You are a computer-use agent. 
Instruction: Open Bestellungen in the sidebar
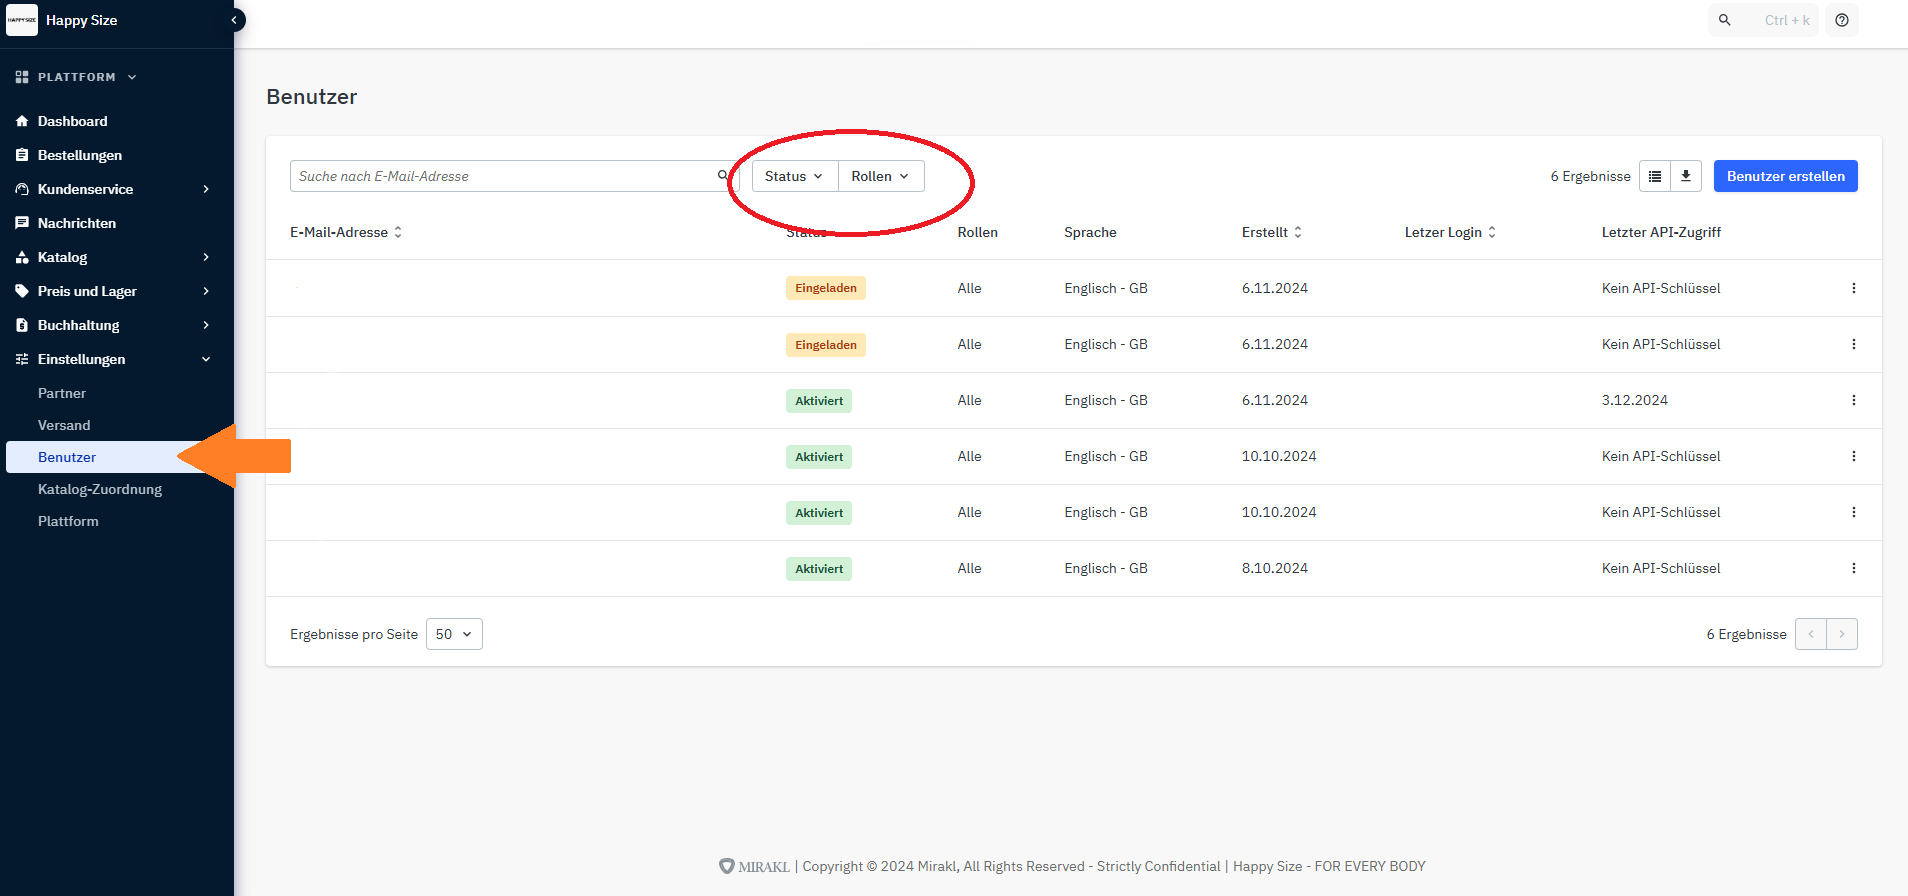pyautogui.click(x=80, y=155)
